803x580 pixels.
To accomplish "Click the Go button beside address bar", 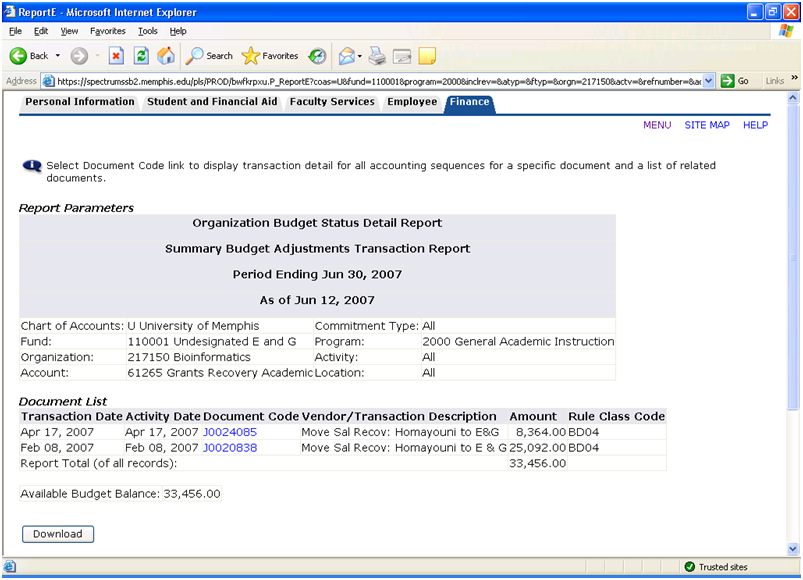I will (x=736, y=81).
